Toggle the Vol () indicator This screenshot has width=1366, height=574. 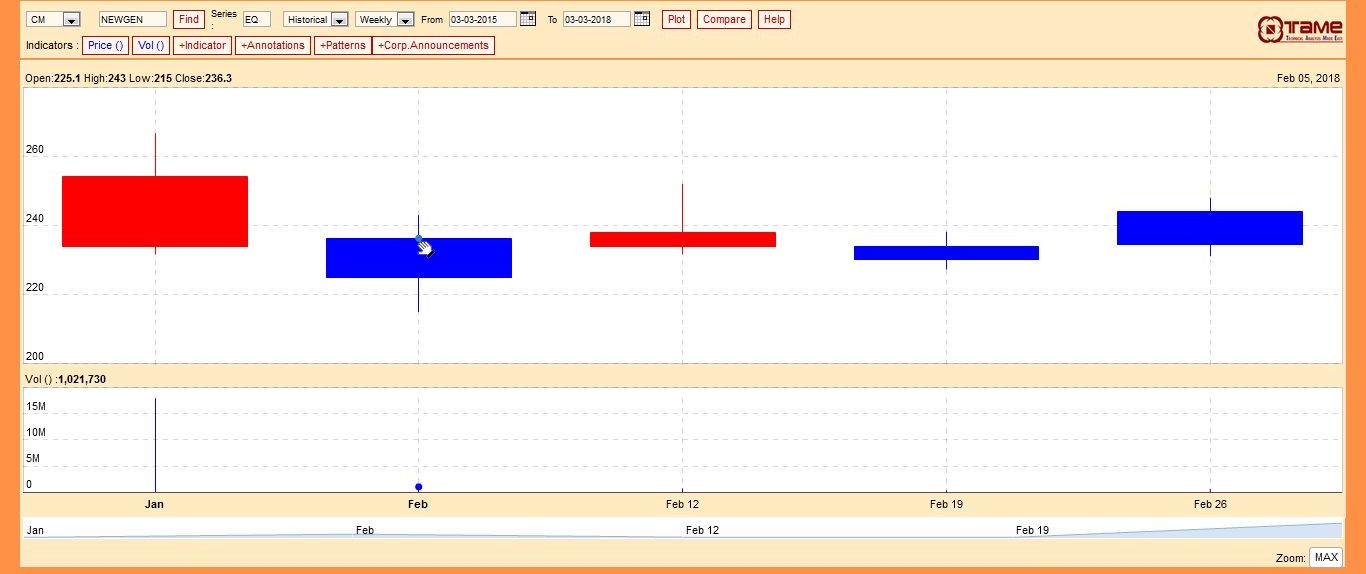(151, 46)
